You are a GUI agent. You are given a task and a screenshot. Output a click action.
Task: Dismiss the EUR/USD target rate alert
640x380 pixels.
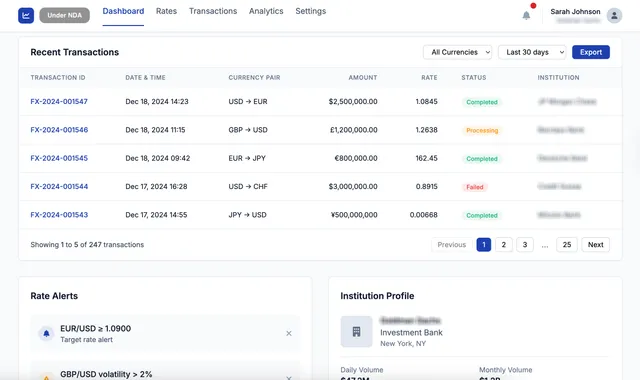click(x=289, y=333)
